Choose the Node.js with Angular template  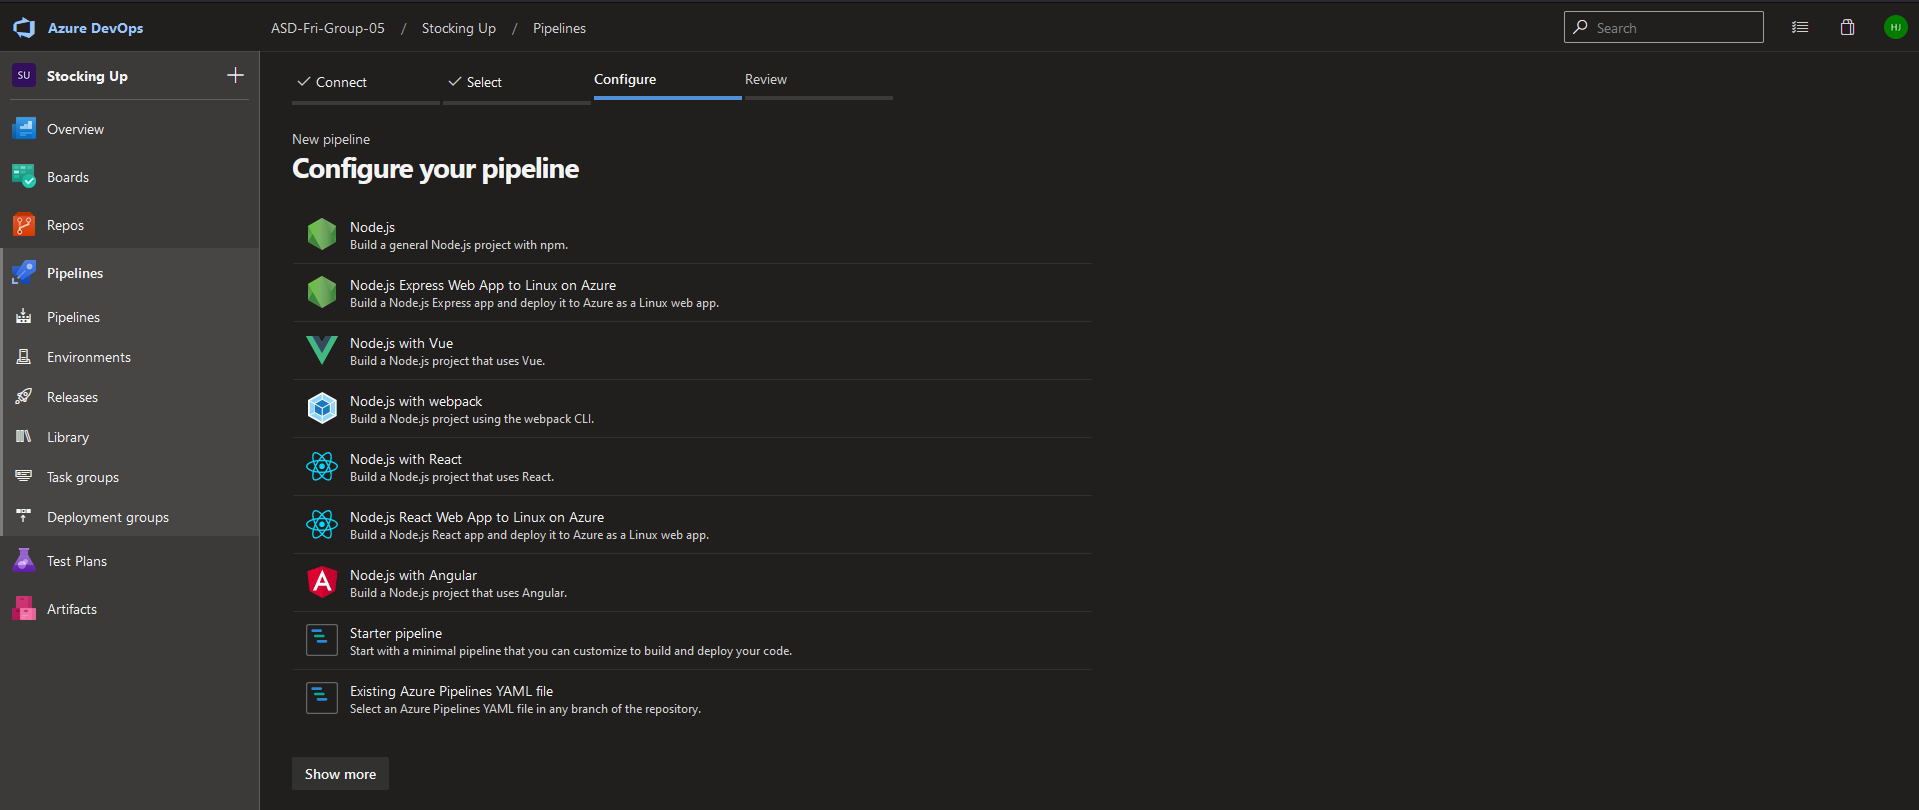413,575
